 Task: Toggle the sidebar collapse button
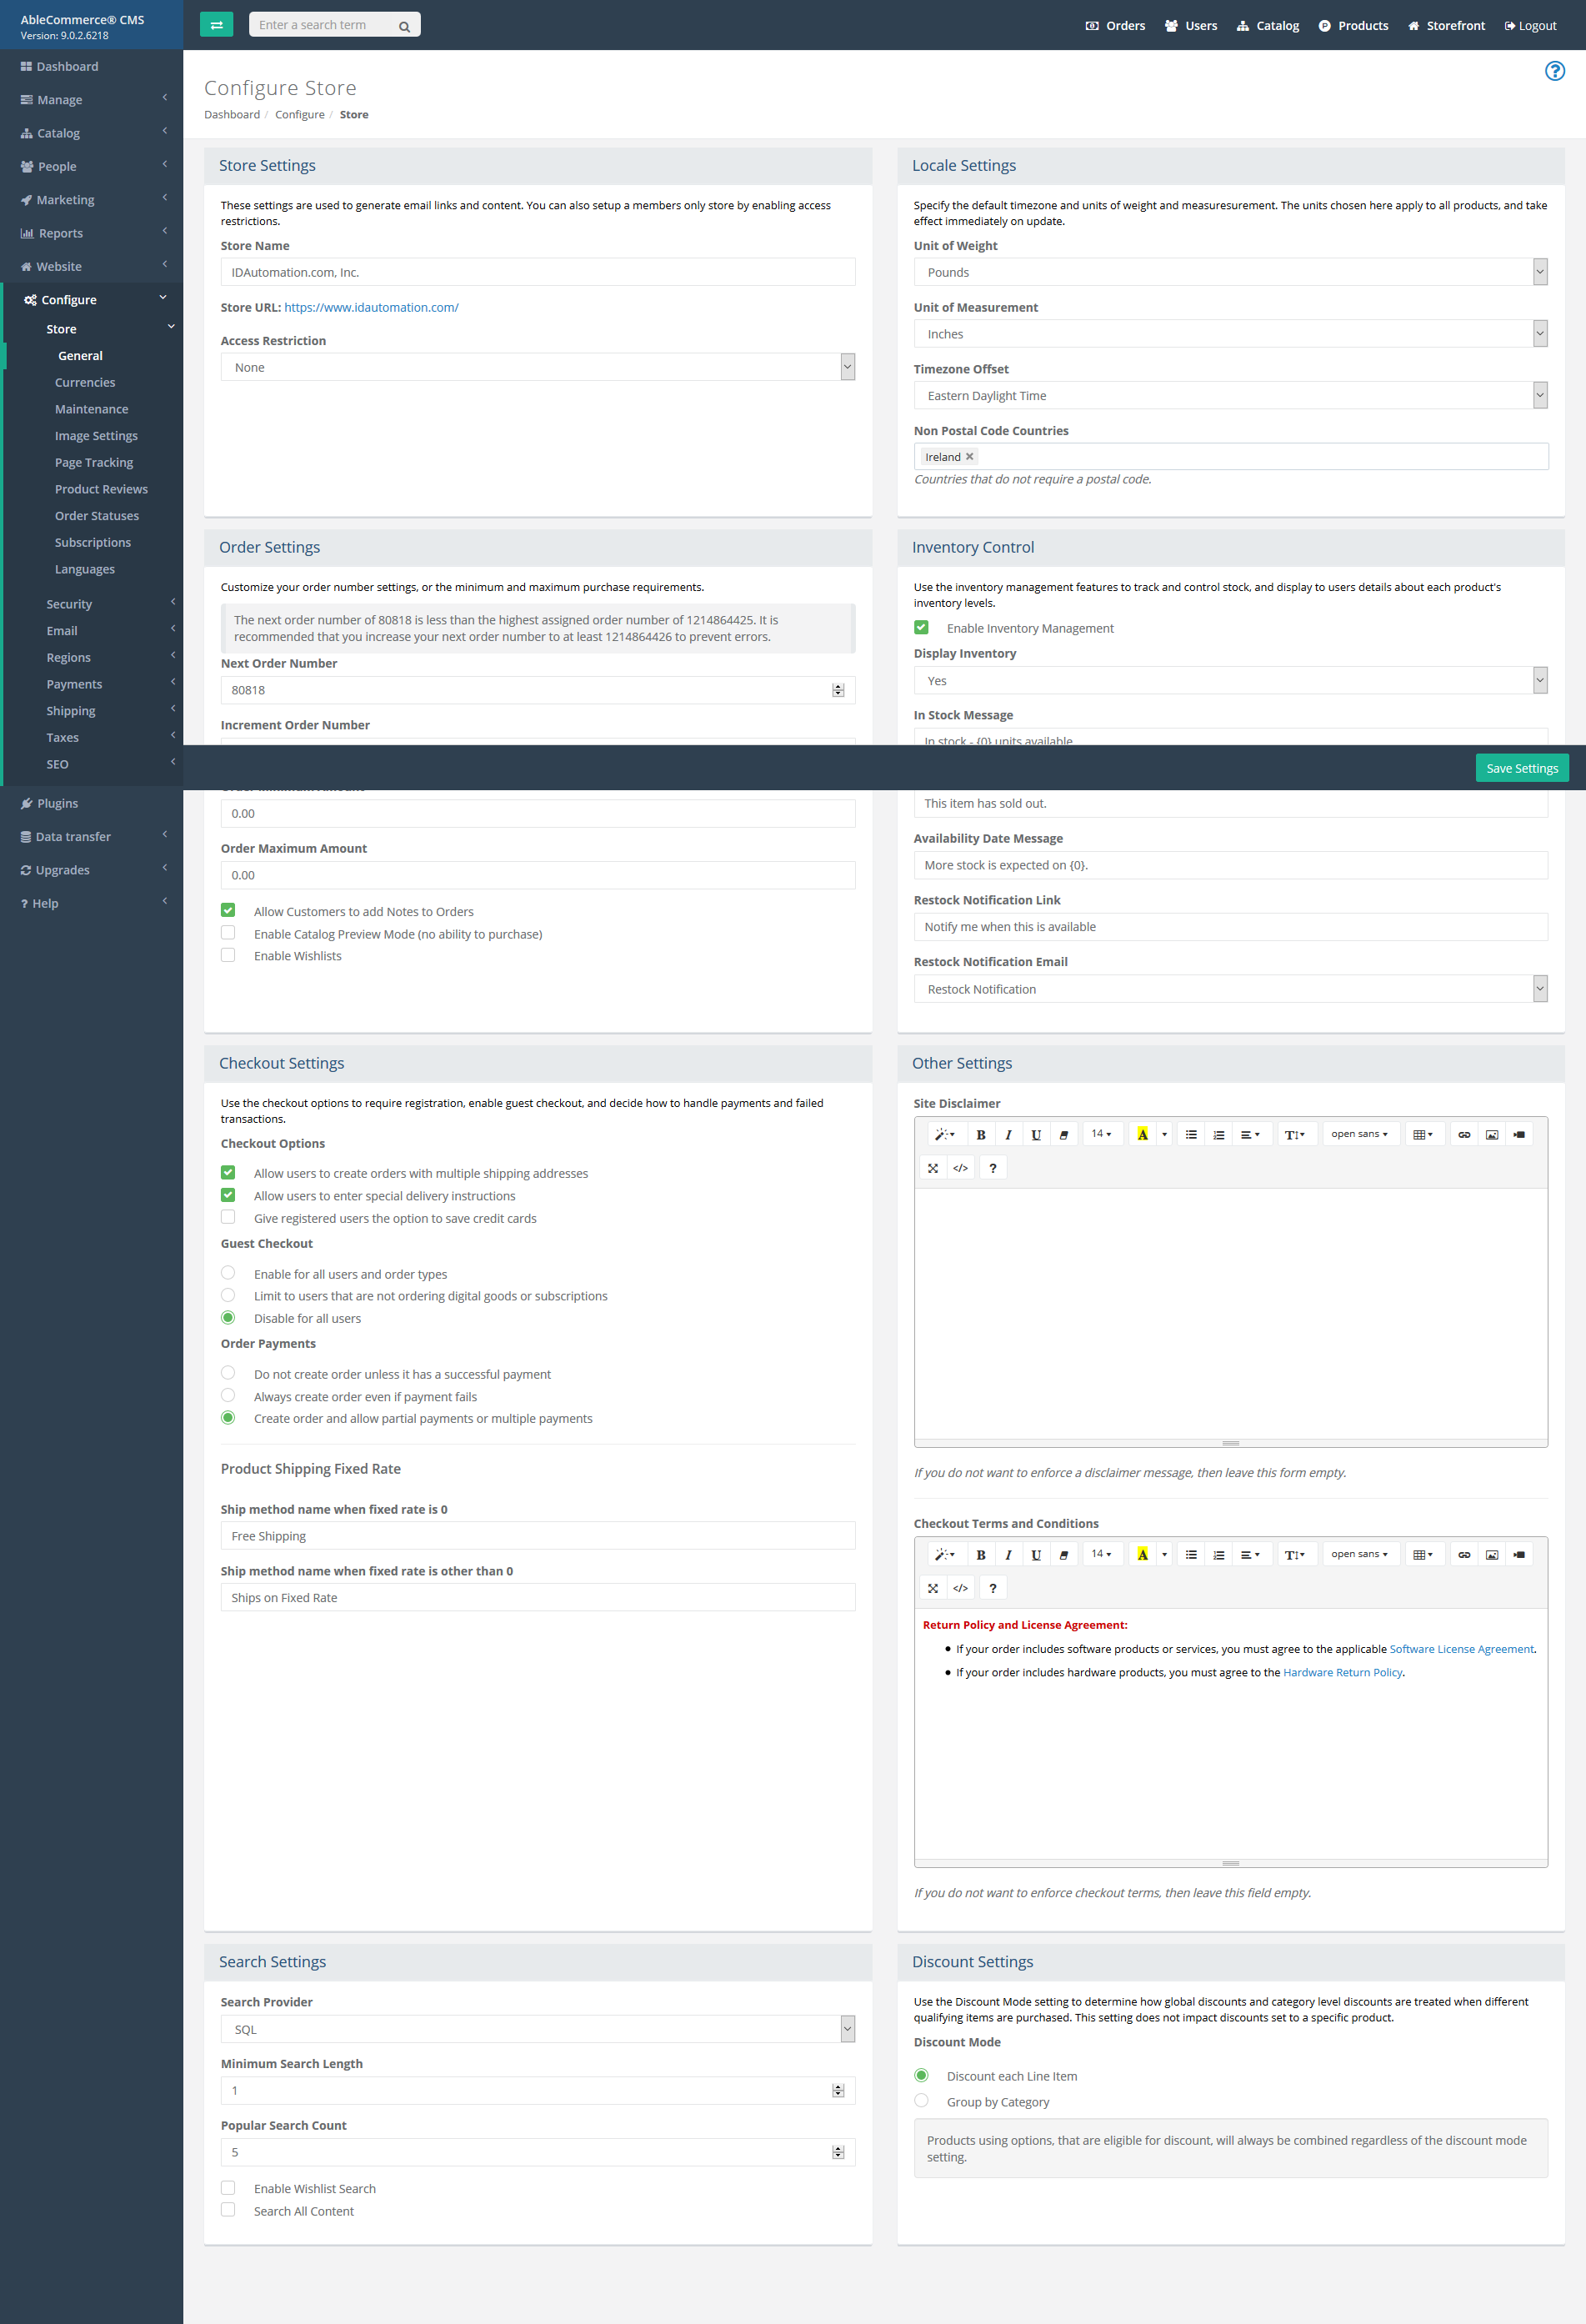click(216, 25)
